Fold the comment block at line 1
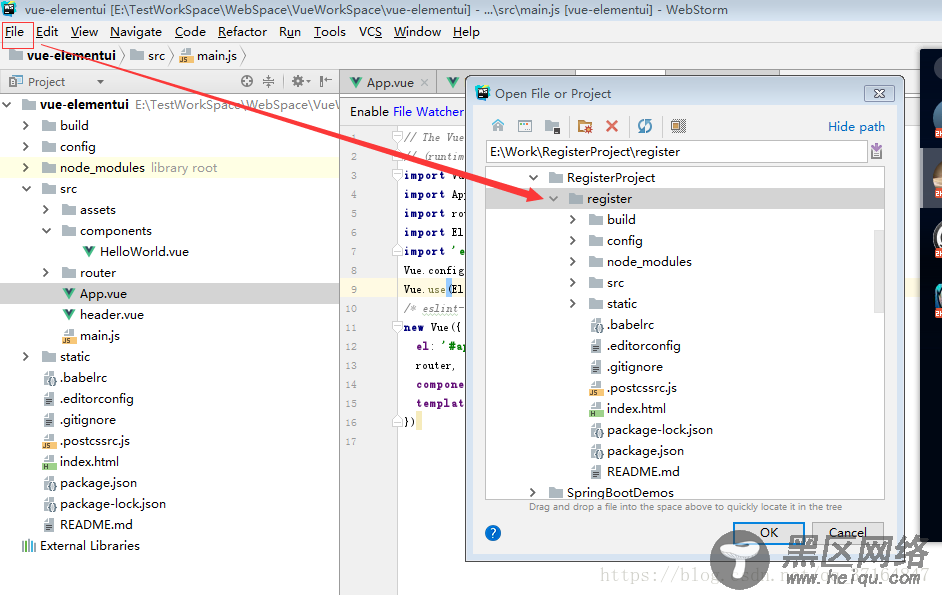This screenshot has width=942, height=595. click(x=397, y=137)
